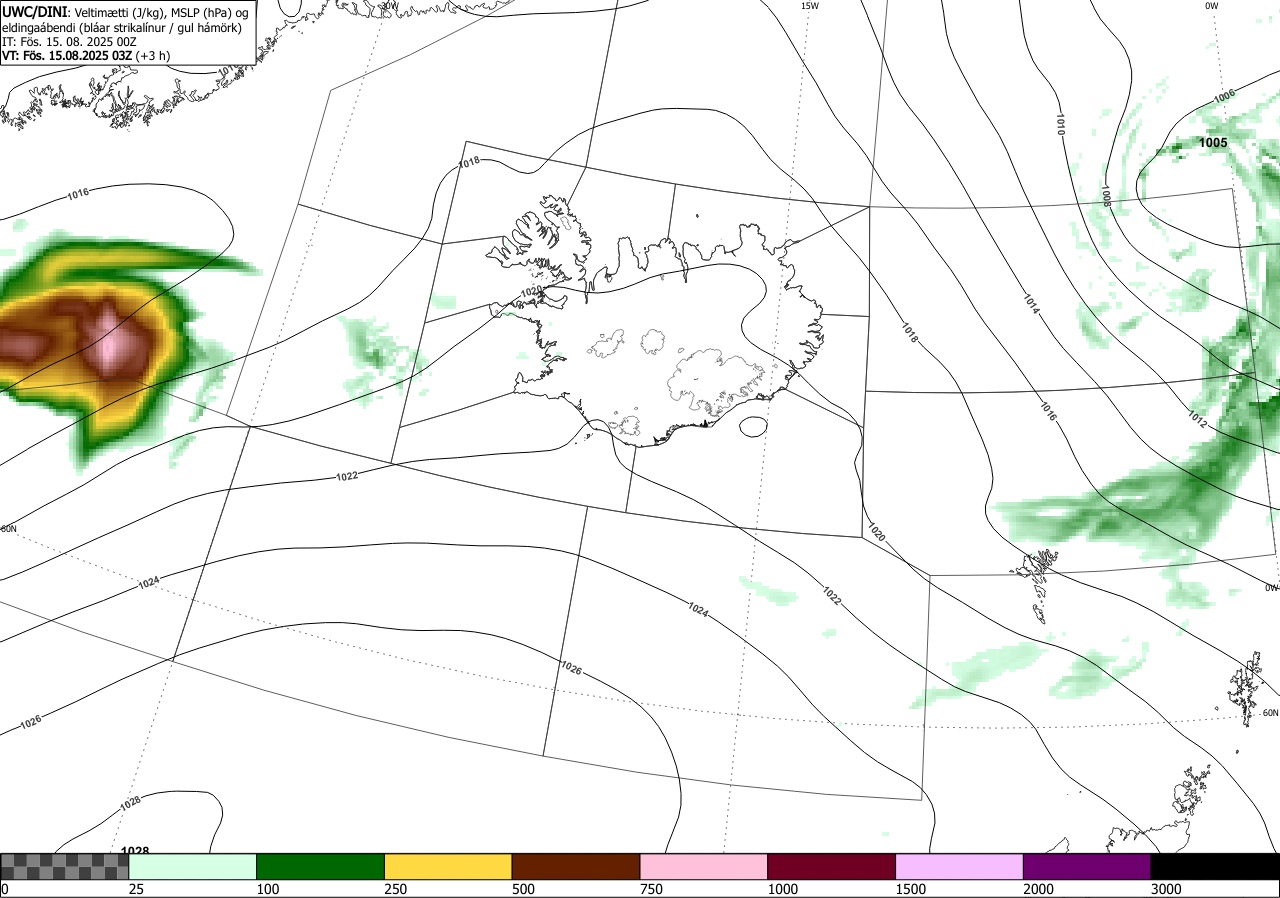The width and height of the screenshot is (1280, 898).
Task: Click the deep purple 2000–3000 legend swatch
Action: 1087,866
